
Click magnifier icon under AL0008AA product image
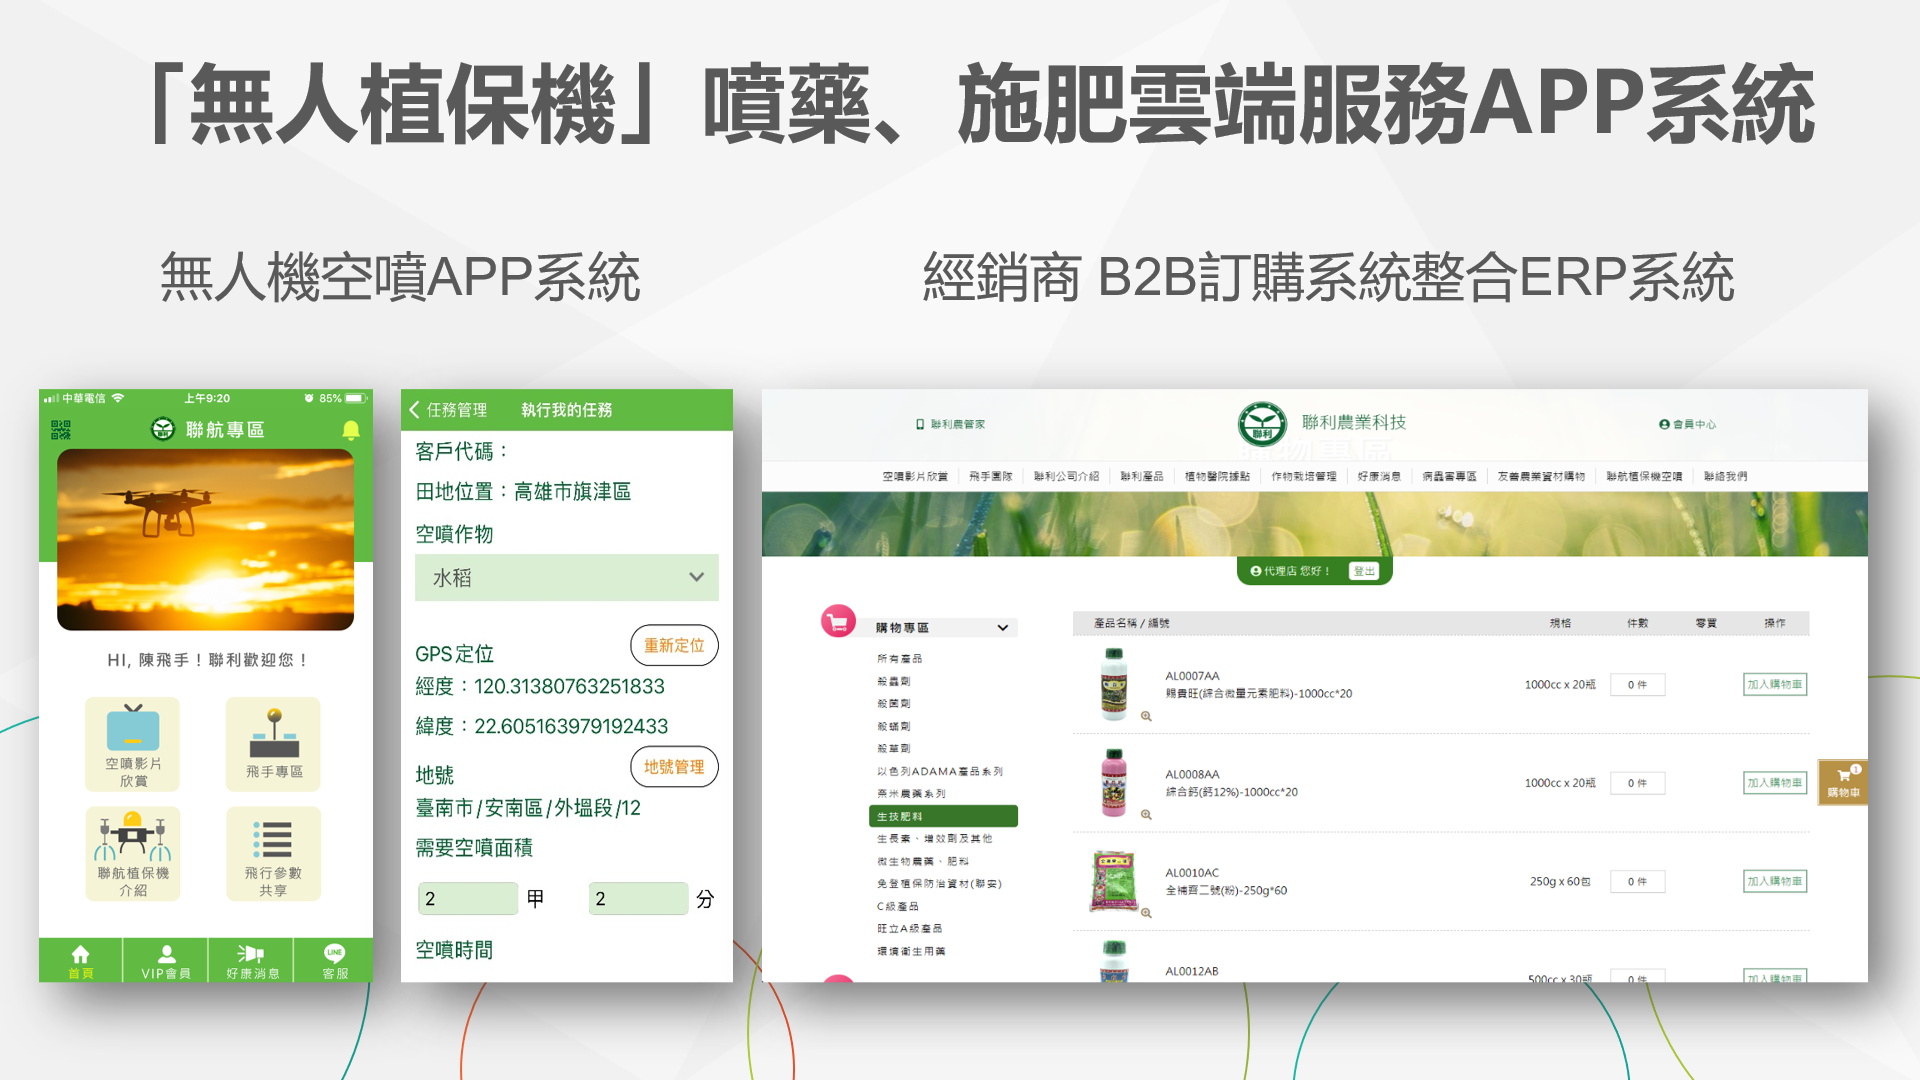[1146, 814]
